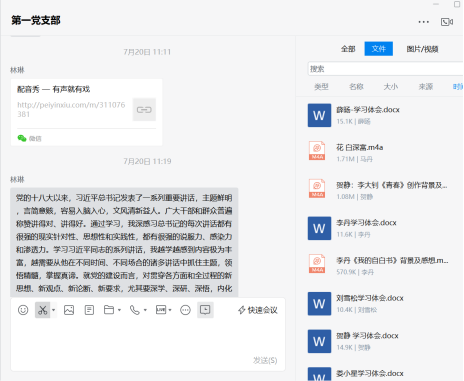The width and height of the screenshot is (464, 381).
Task: Open the three-dots more options menu
Action: (x=424, y=22)
